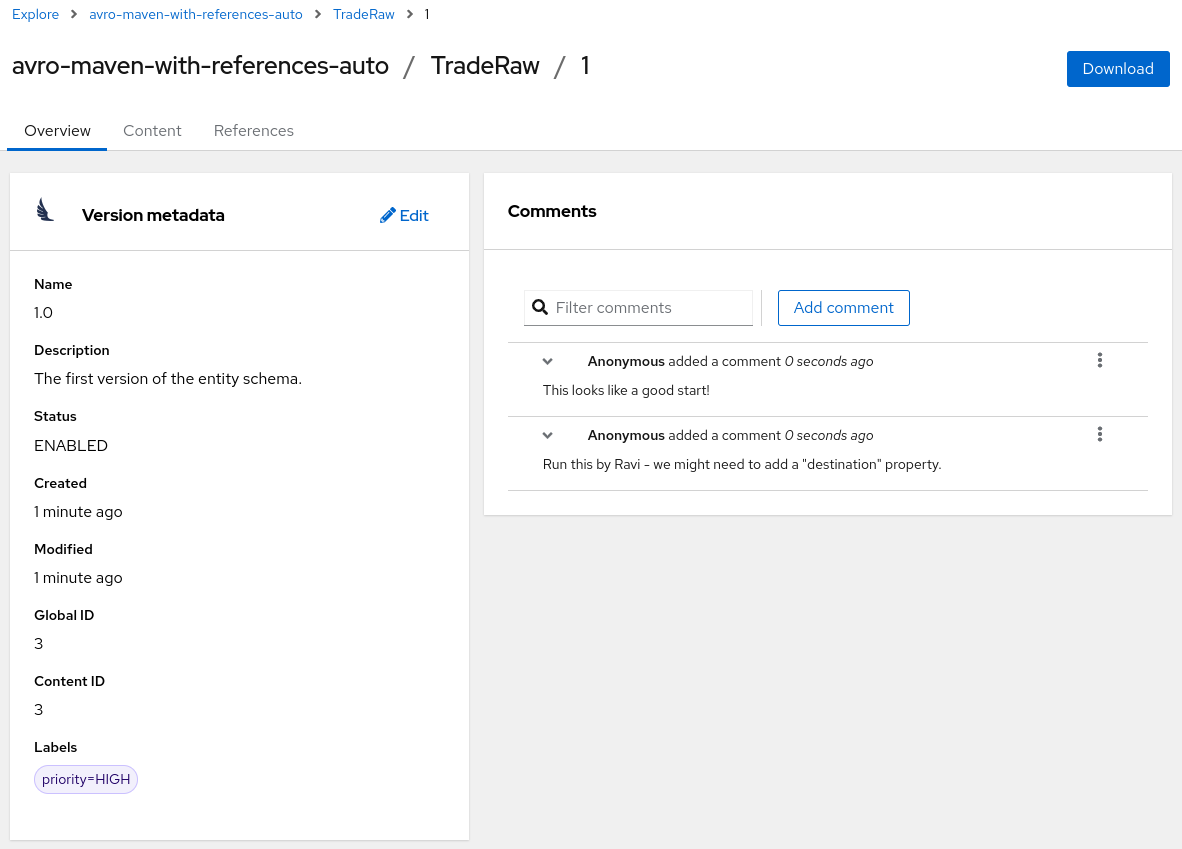
Task: Collapse the comment mentioning a destination property
Action: (547, 435)
